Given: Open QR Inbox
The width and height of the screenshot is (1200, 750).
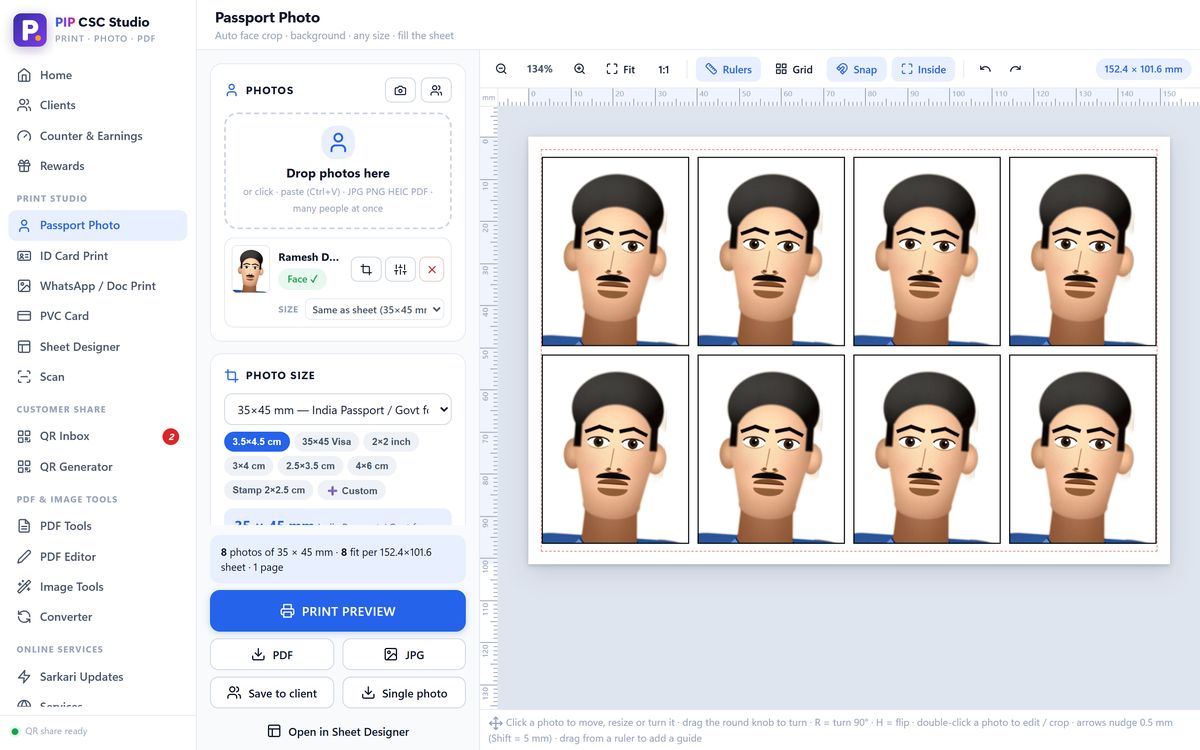Looking at the screenshot, I should pos(98,436).
